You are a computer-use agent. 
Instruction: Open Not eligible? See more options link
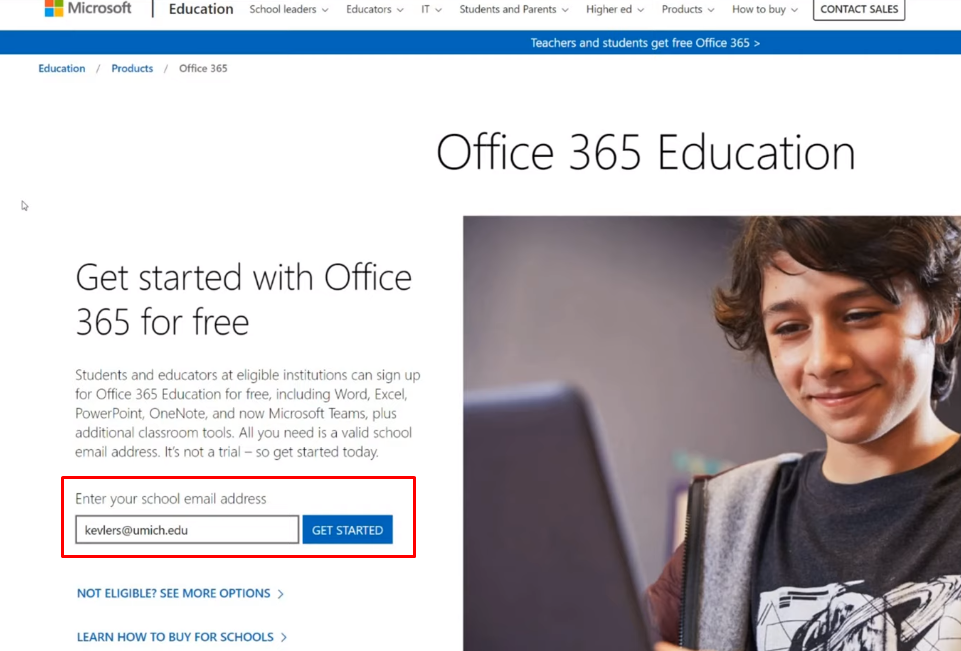click(180, 593)
